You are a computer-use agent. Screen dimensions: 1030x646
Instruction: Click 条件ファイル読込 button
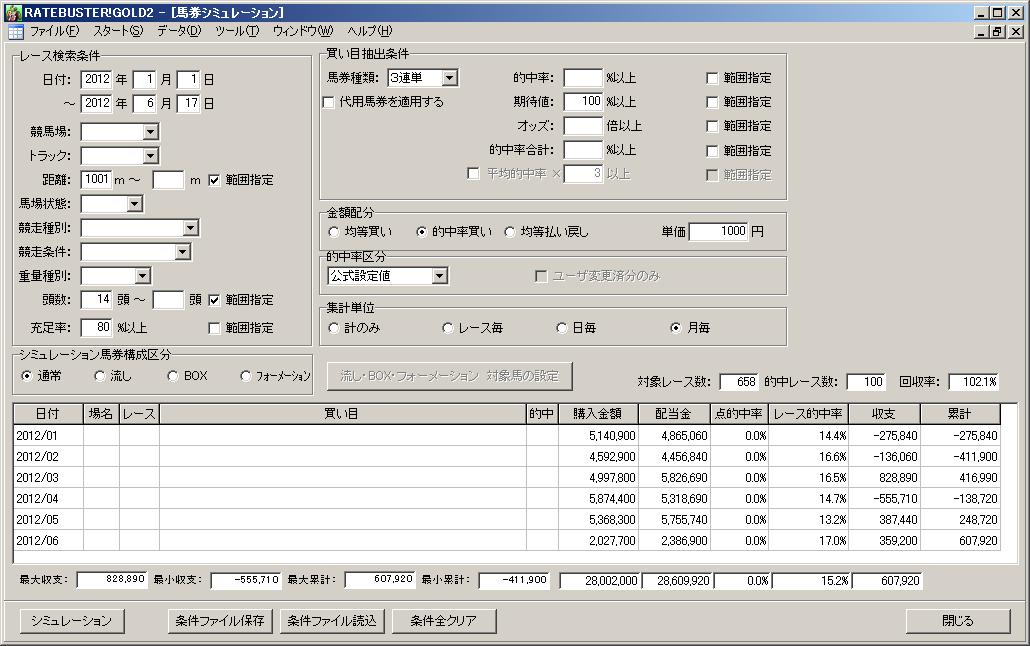[x=332, y=621]
